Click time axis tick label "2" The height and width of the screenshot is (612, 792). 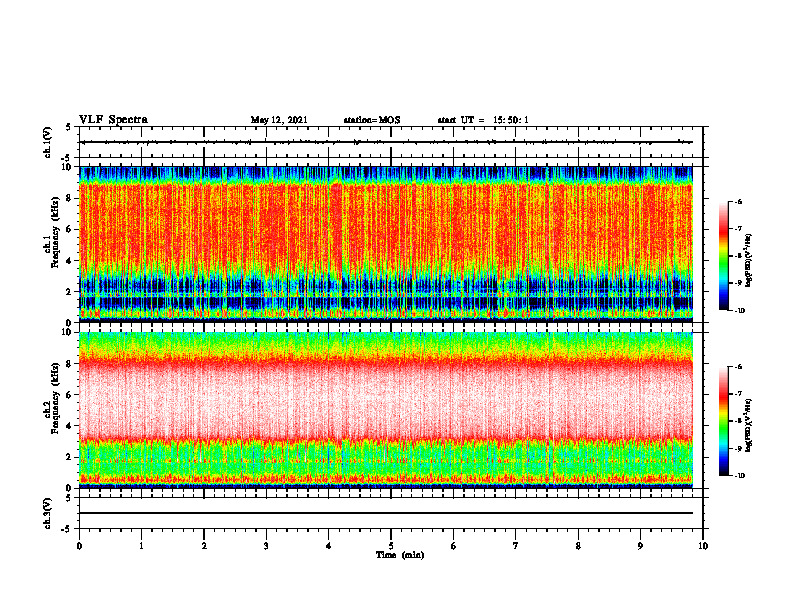tap(204, 546)
